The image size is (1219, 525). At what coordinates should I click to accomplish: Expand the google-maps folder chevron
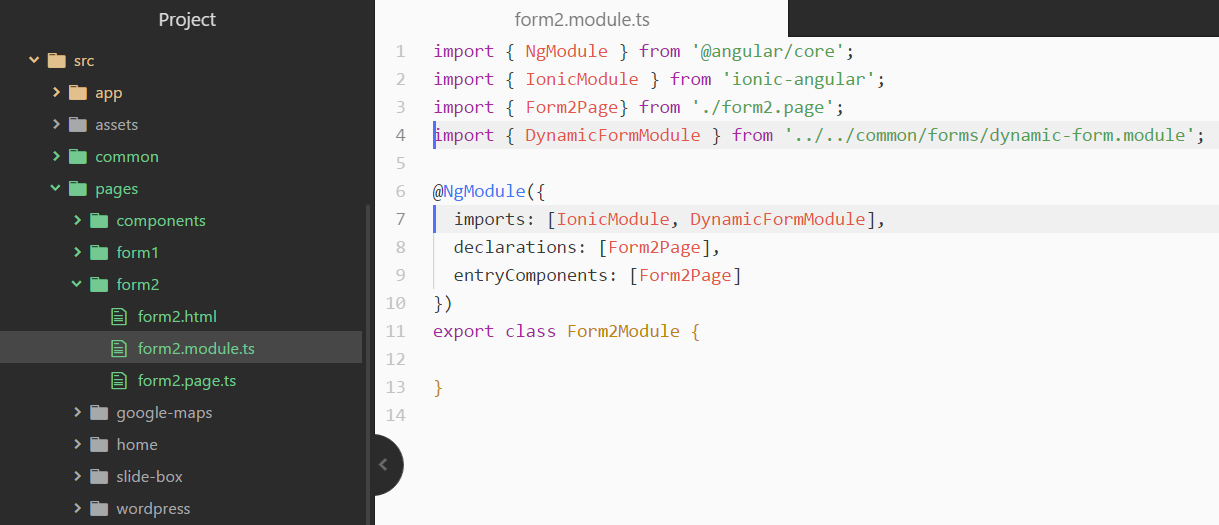[x=77, y=413]
